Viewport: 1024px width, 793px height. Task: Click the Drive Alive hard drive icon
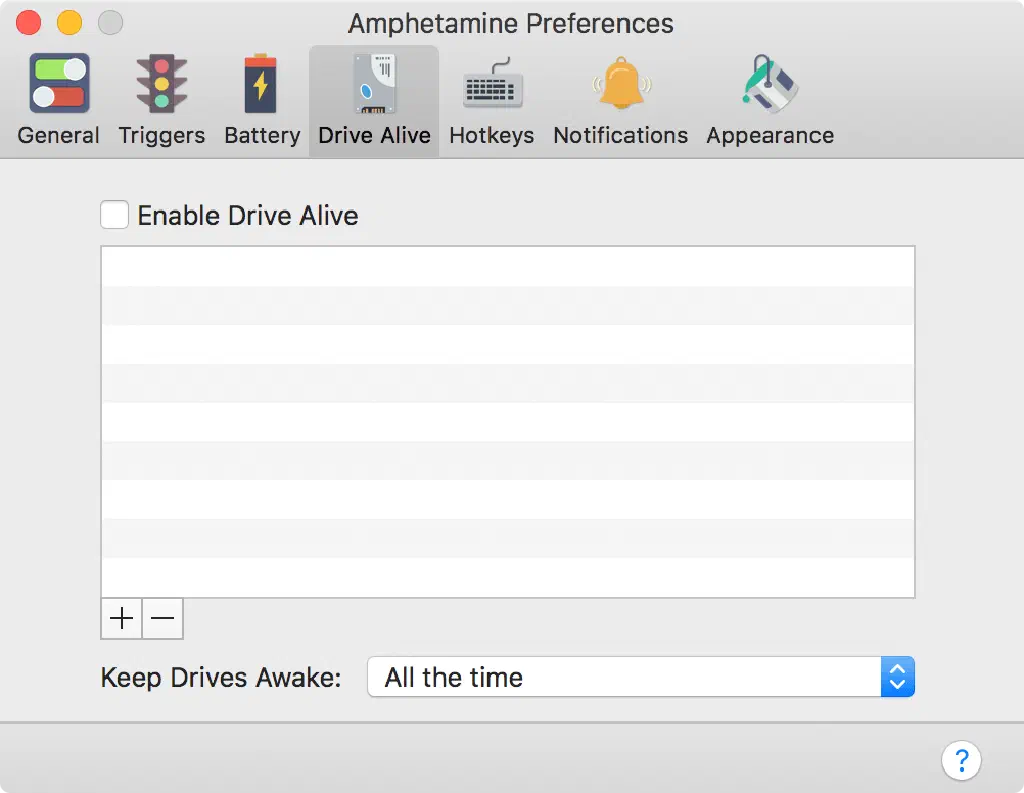tap(374, 84)
